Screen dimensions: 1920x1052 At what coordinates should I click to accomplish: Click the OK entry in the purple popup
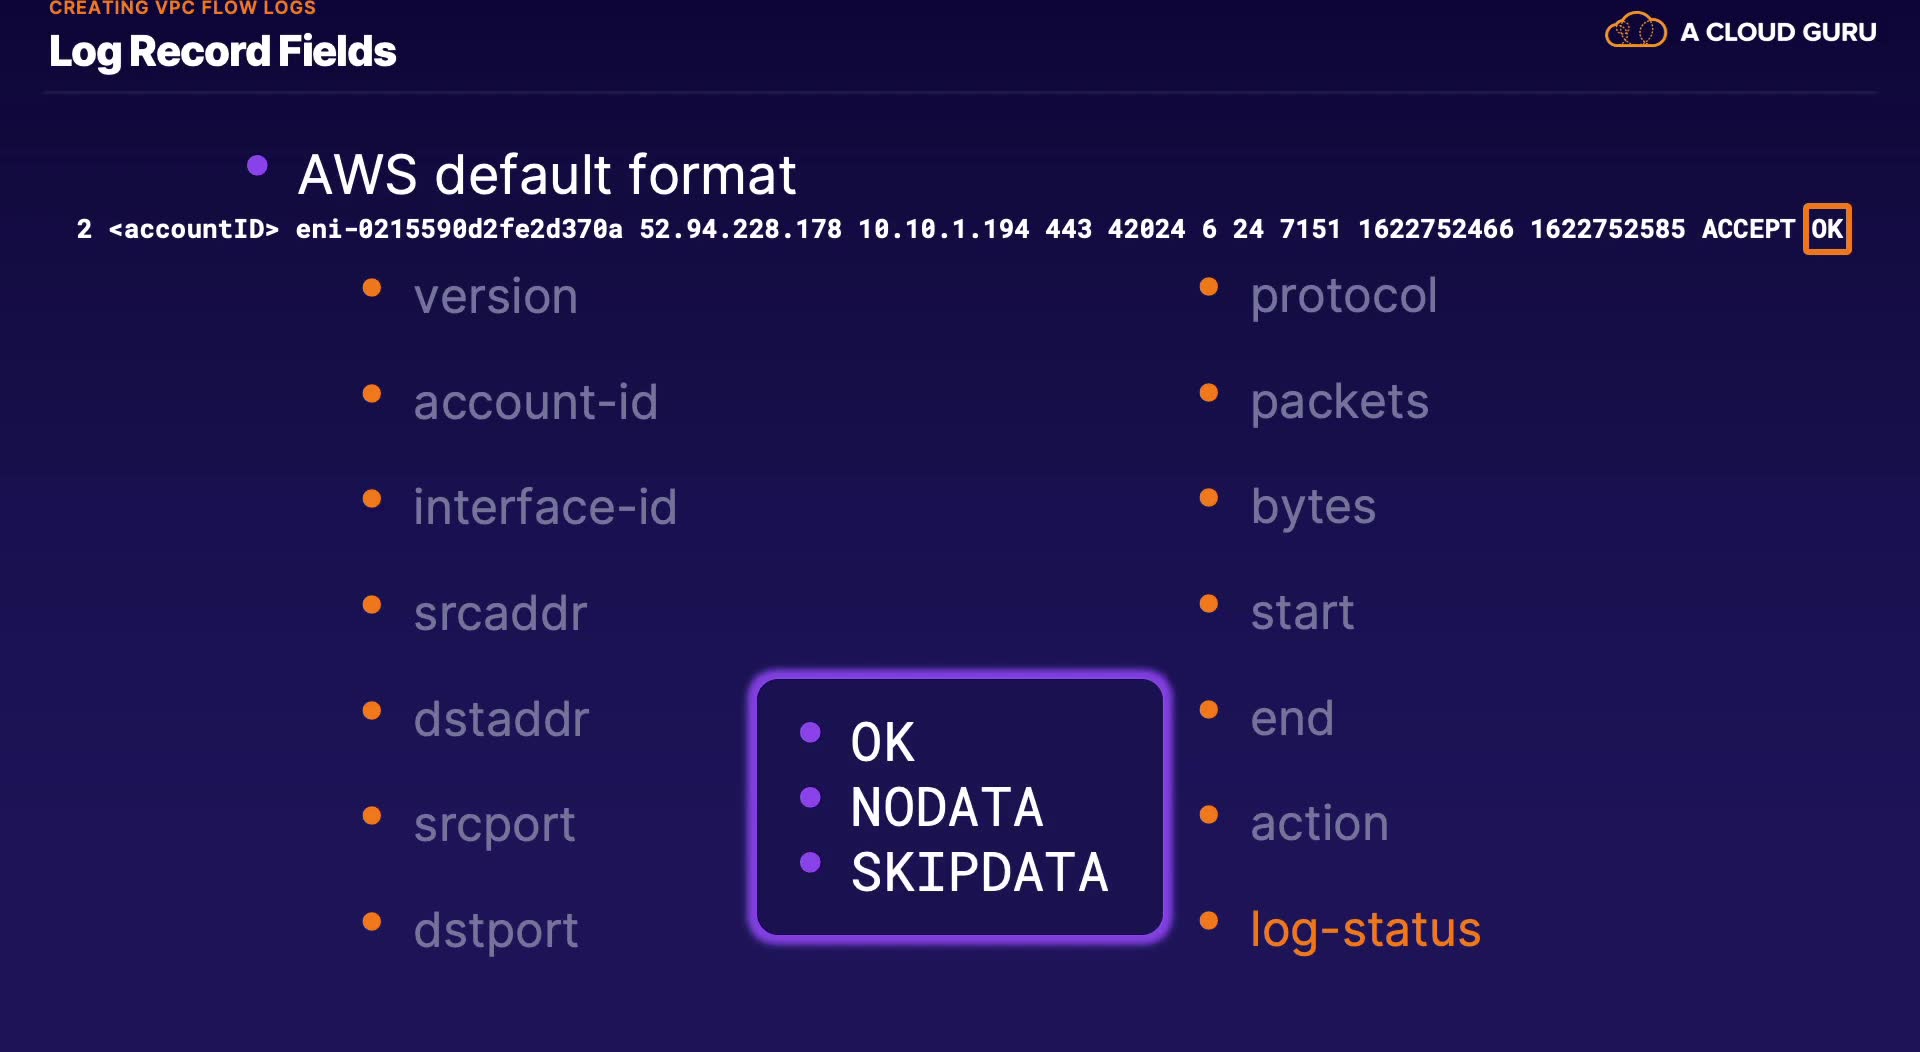(x=882, y=742)
